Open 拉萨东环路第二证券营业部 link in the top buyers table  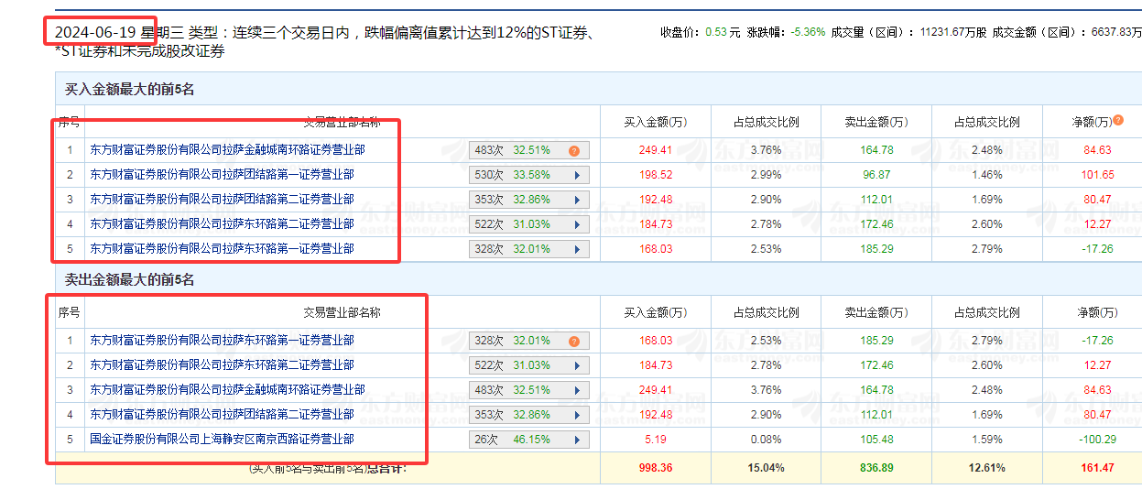(x=222, y=223)
